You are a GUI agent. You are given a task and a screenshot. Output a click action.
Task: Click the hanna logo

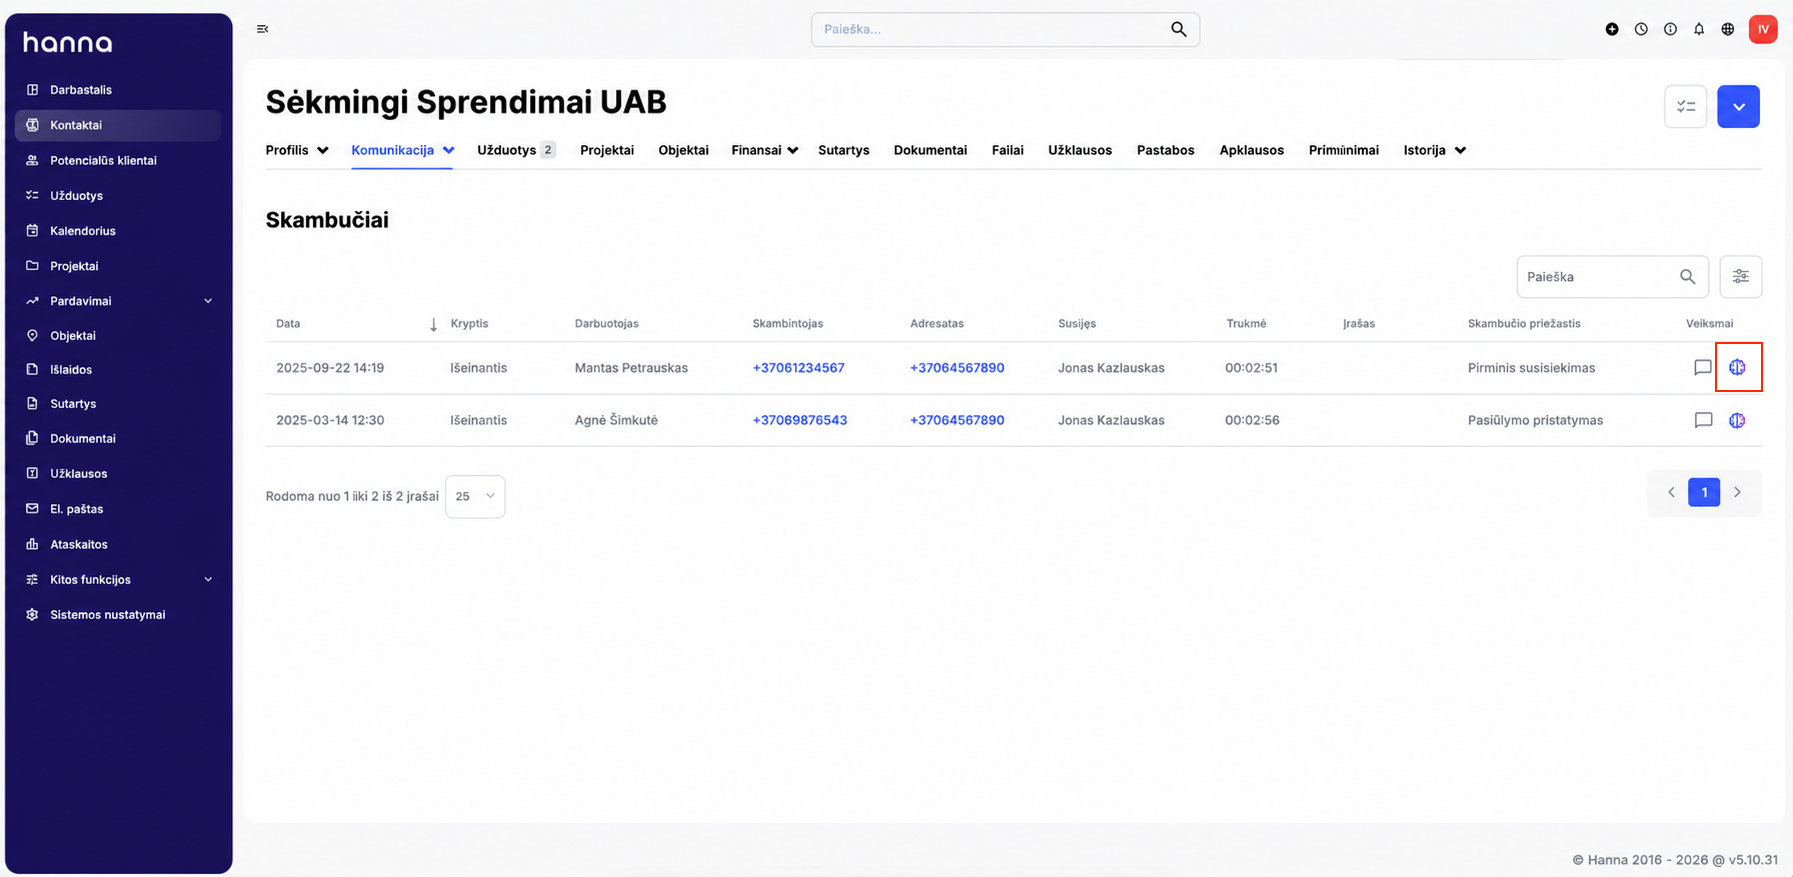(67, 42)
